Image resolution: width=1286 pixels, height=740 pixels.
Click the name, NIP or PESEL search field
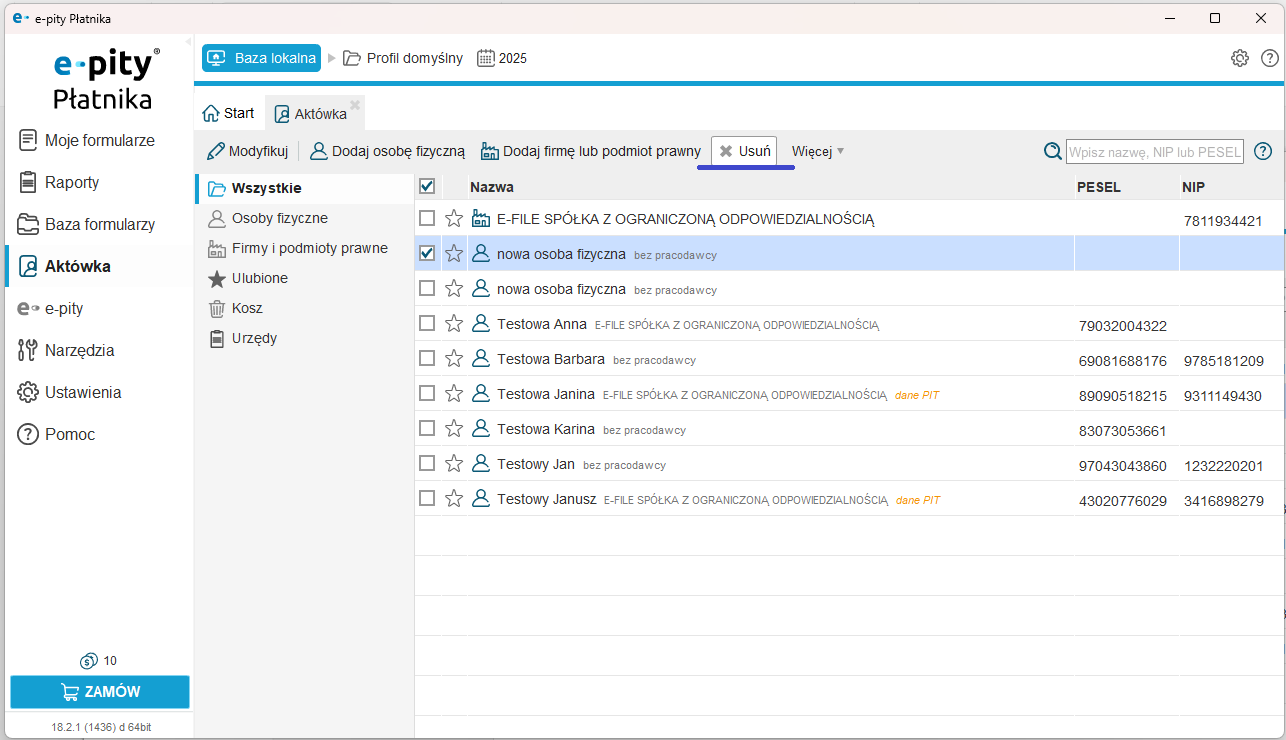click(x=1154, y=152)
